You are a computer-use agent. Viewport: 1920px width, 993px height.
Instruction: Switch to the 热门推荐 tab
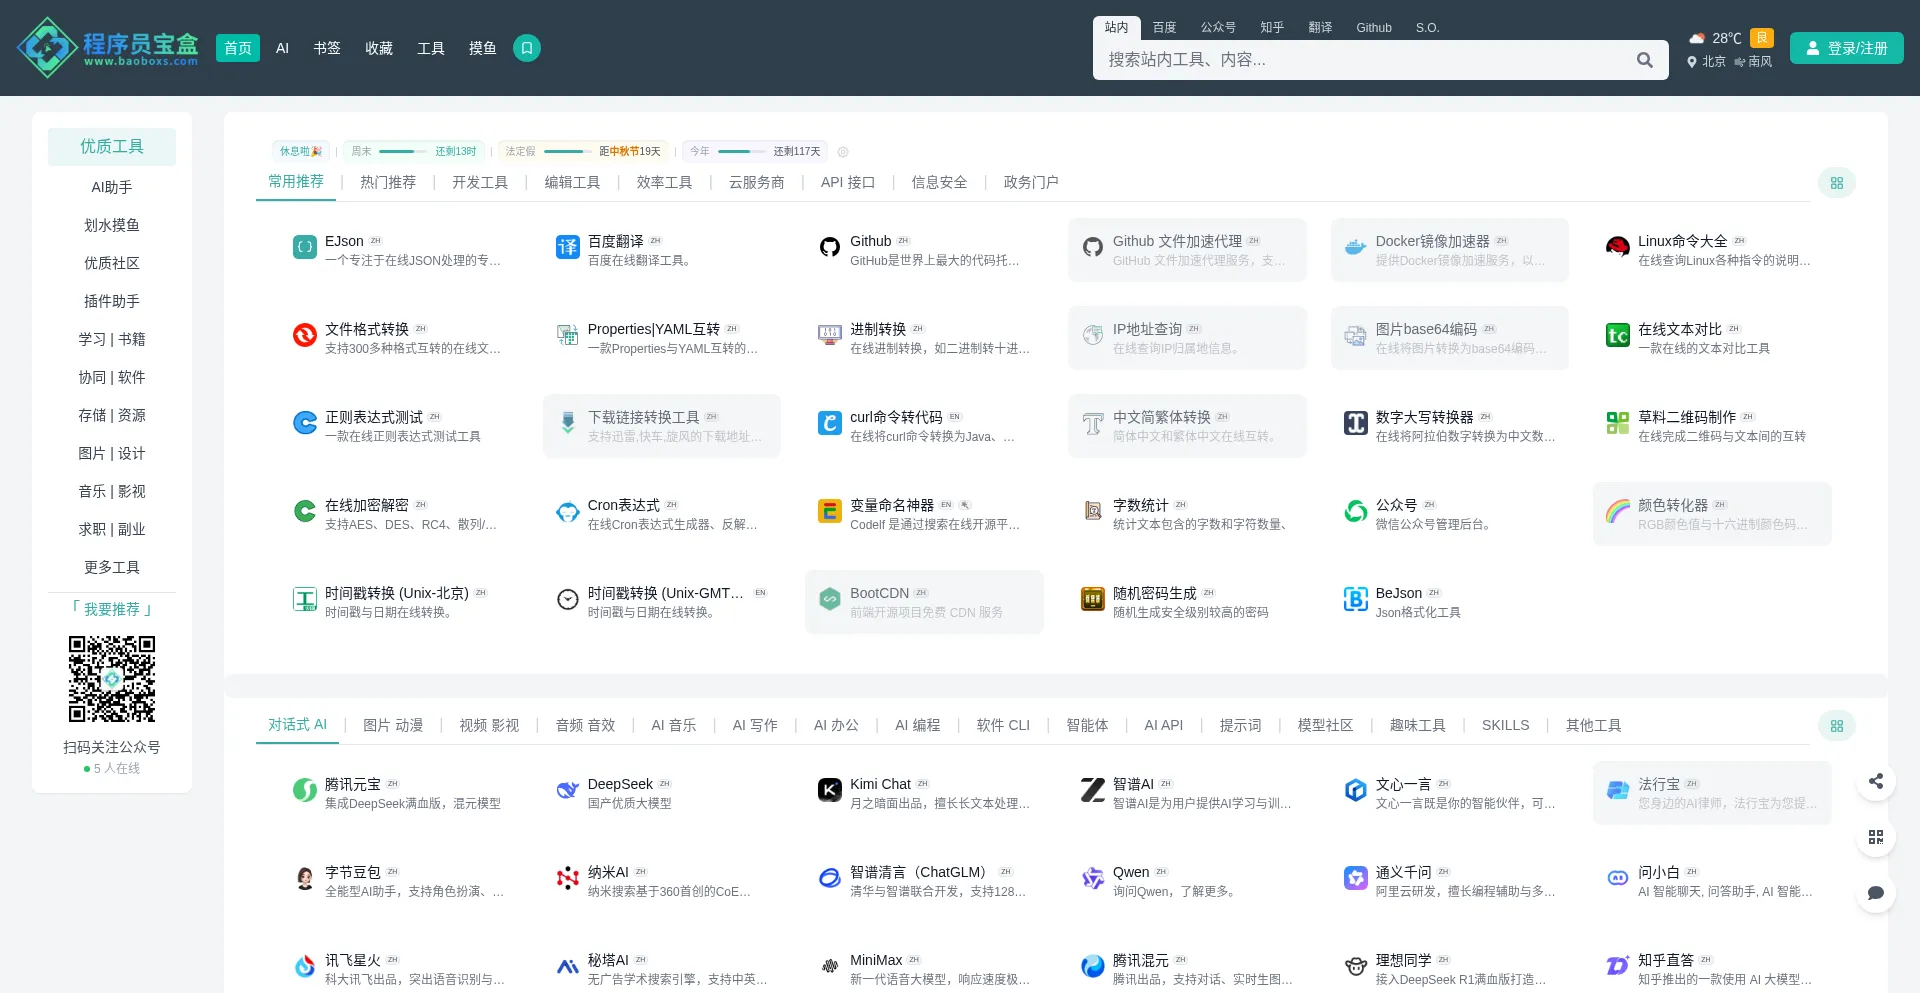(x=388, y=182)
